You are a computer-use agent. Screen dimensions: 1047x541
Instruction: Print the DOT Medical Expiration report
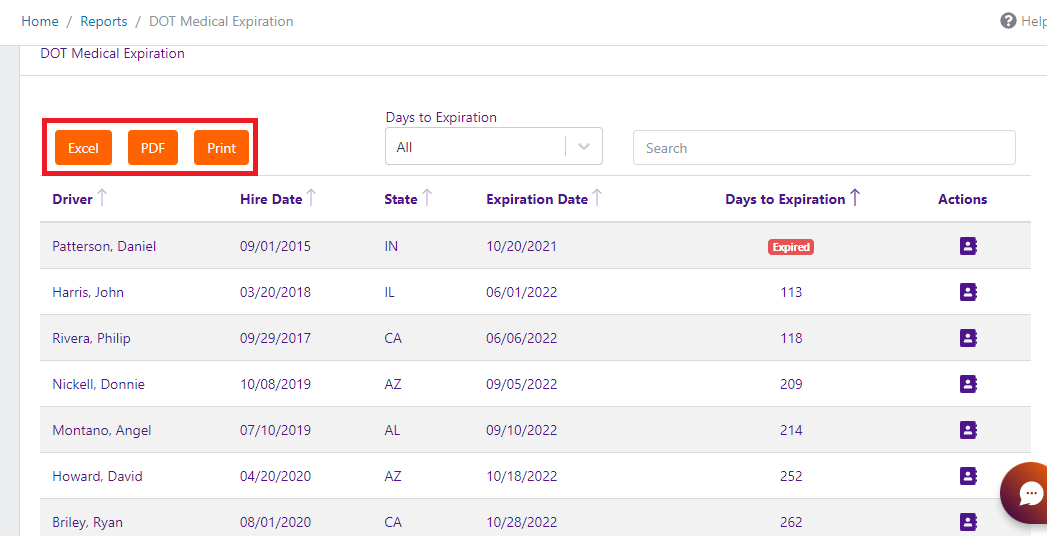point(221,148)
